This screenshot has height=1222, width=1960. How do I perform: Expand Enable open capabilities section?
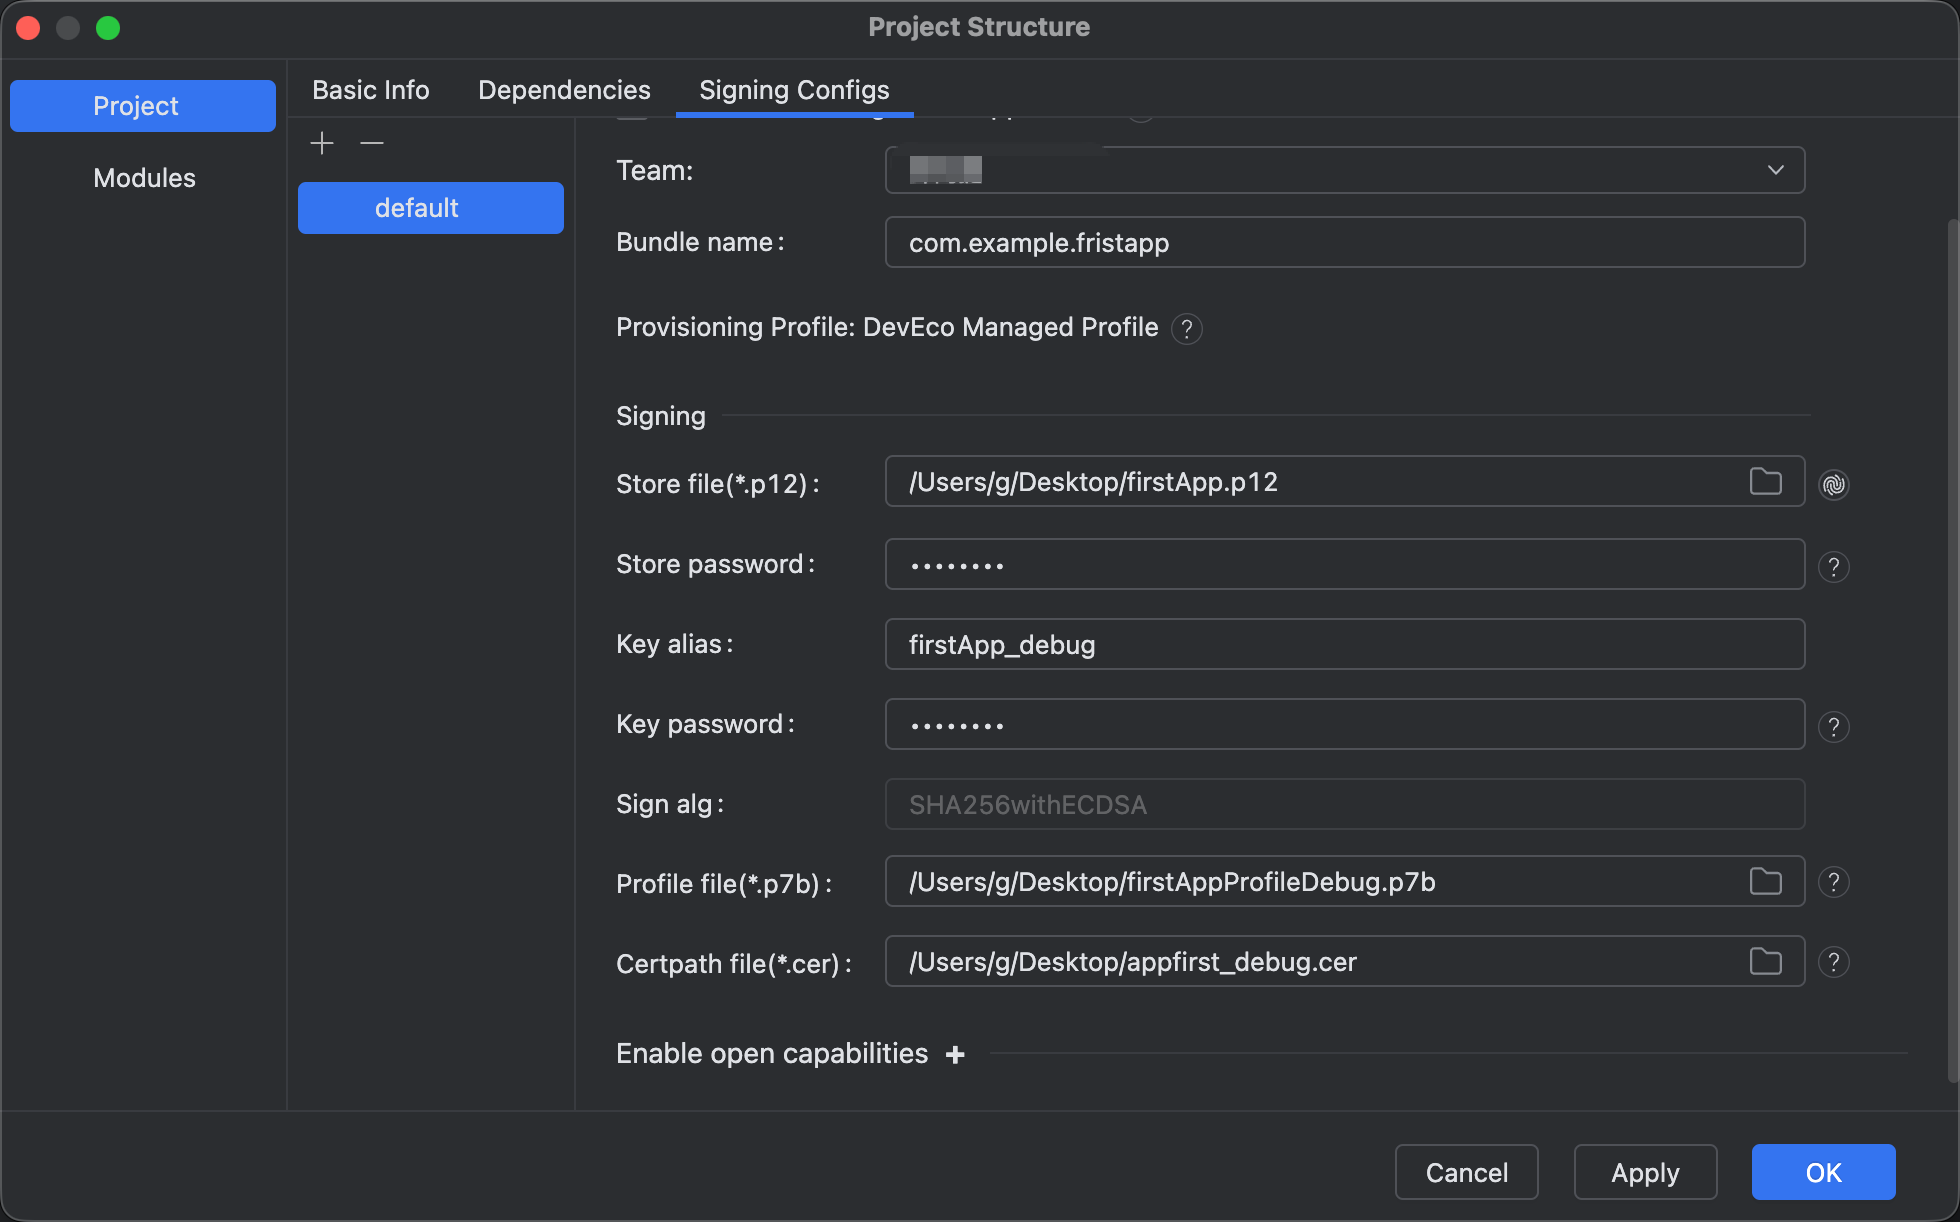[955, 1055]
